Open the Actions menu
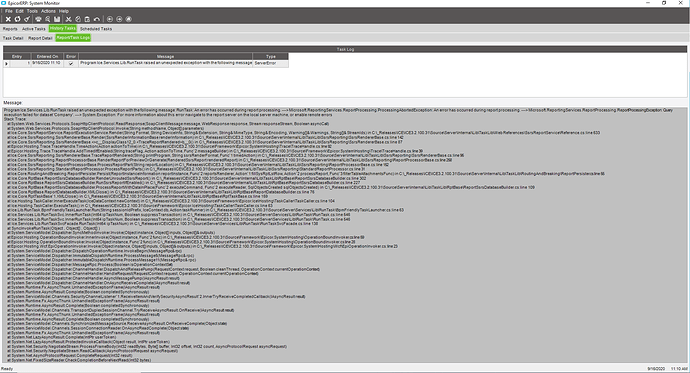690x373 pixels. (48, 11)
